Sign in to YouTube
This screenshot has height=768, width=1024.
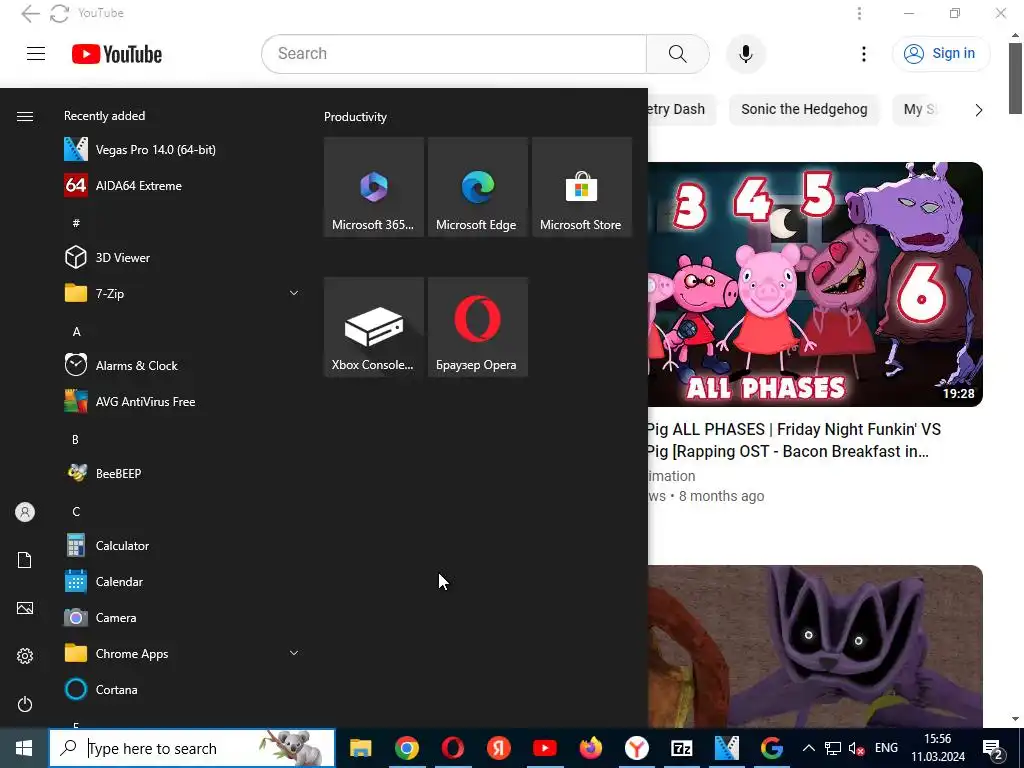940,54
